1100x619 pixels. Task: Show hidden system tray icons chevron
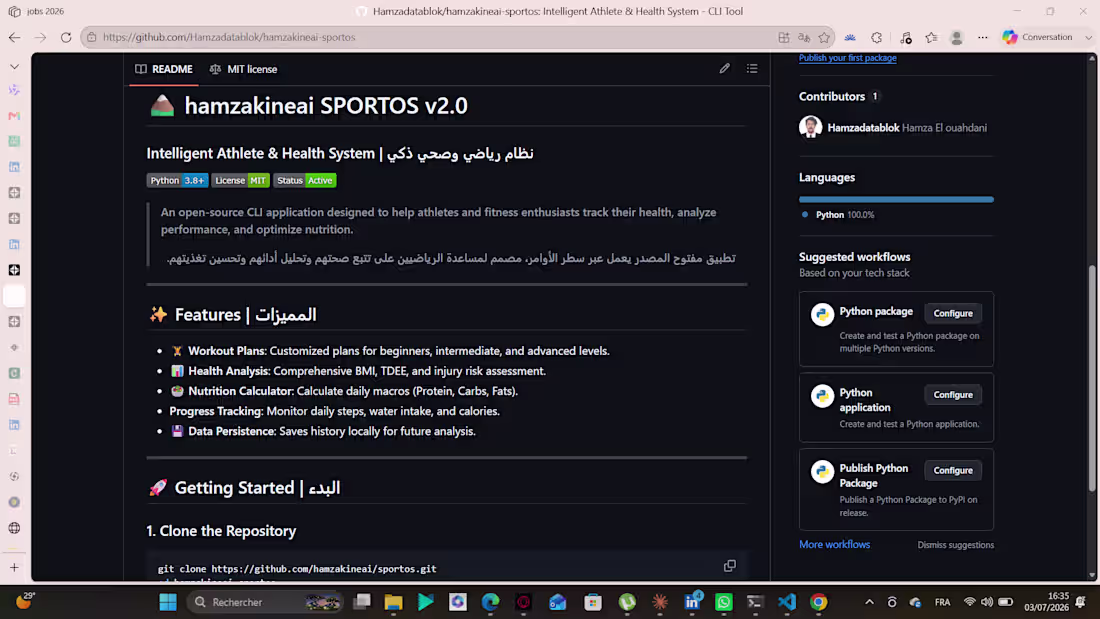869,602
